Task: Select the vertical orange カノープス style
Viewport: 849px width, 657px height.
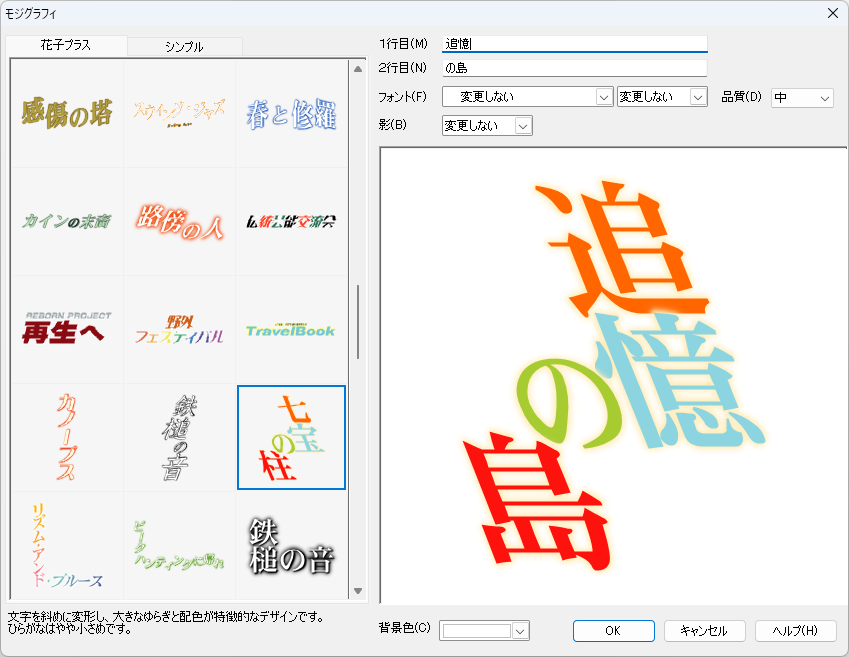Action: 67,438
